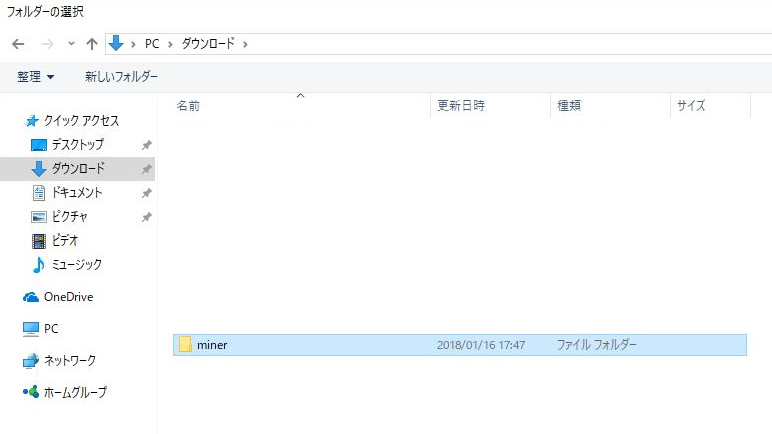Click the ドキュメント page icon
Viewport: 772px width, 434px height.
39,193
